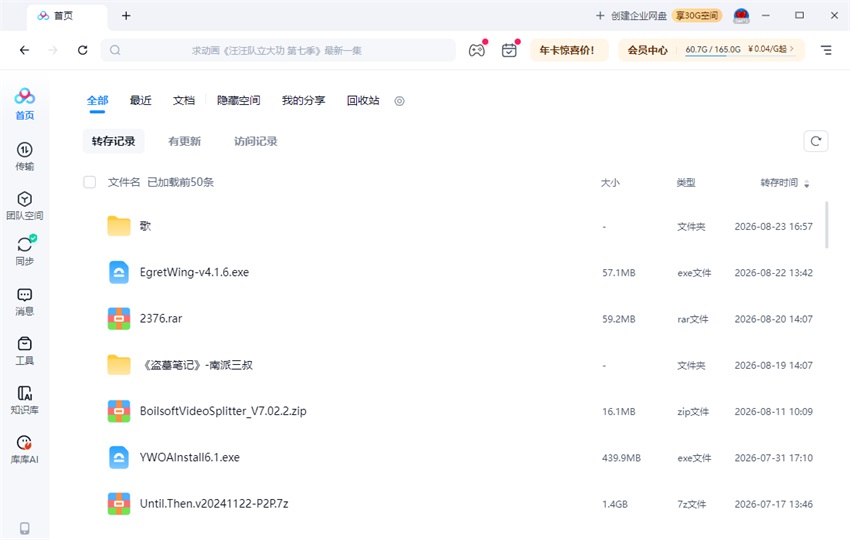This screenshot has width=850, height=540.
Task: Click the user avatar icon
Action: pos(741,16)
